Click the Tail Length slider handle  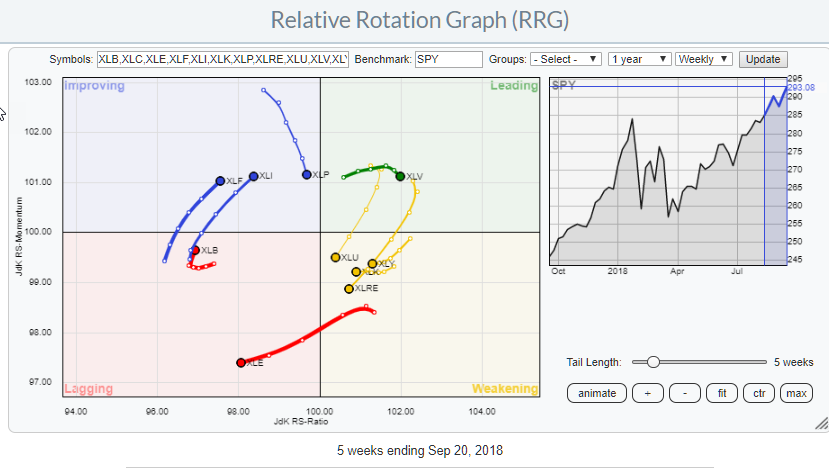pos(653,362)
